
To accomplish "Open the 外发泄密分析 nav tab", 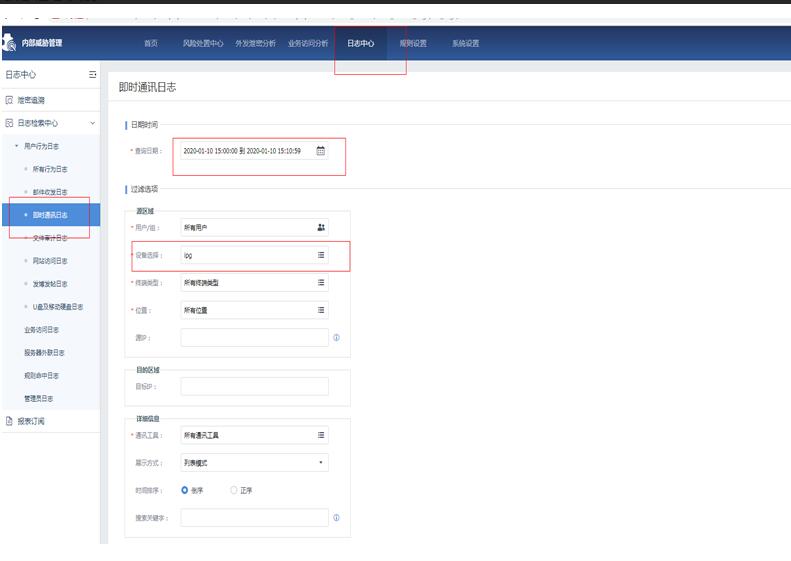I will 255,43.
